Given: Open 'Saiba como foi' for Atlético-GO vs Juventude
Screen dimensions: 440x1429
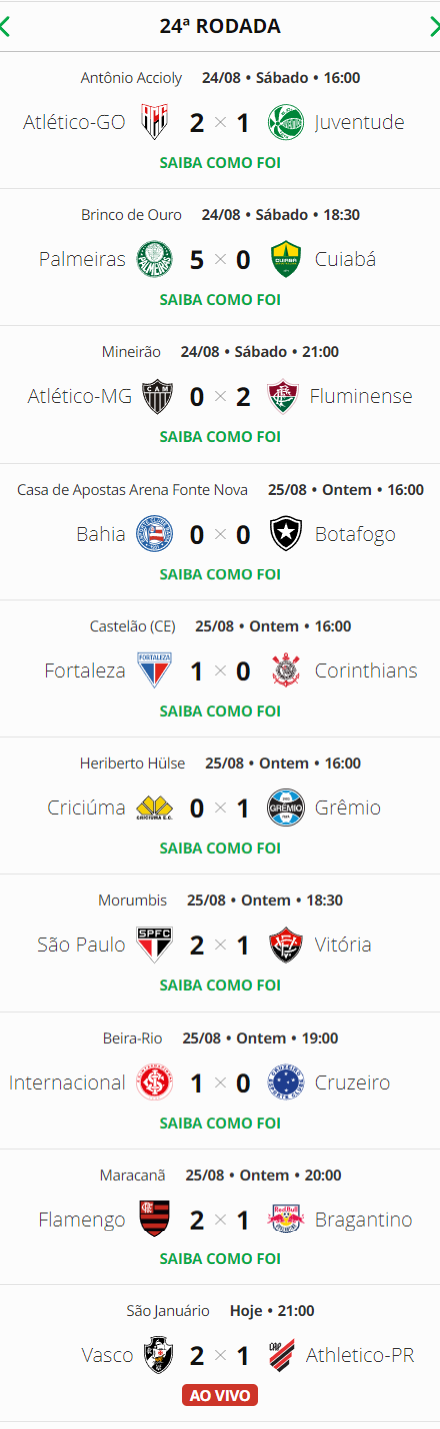Looking at the screenshot, I should click(220, 162).
